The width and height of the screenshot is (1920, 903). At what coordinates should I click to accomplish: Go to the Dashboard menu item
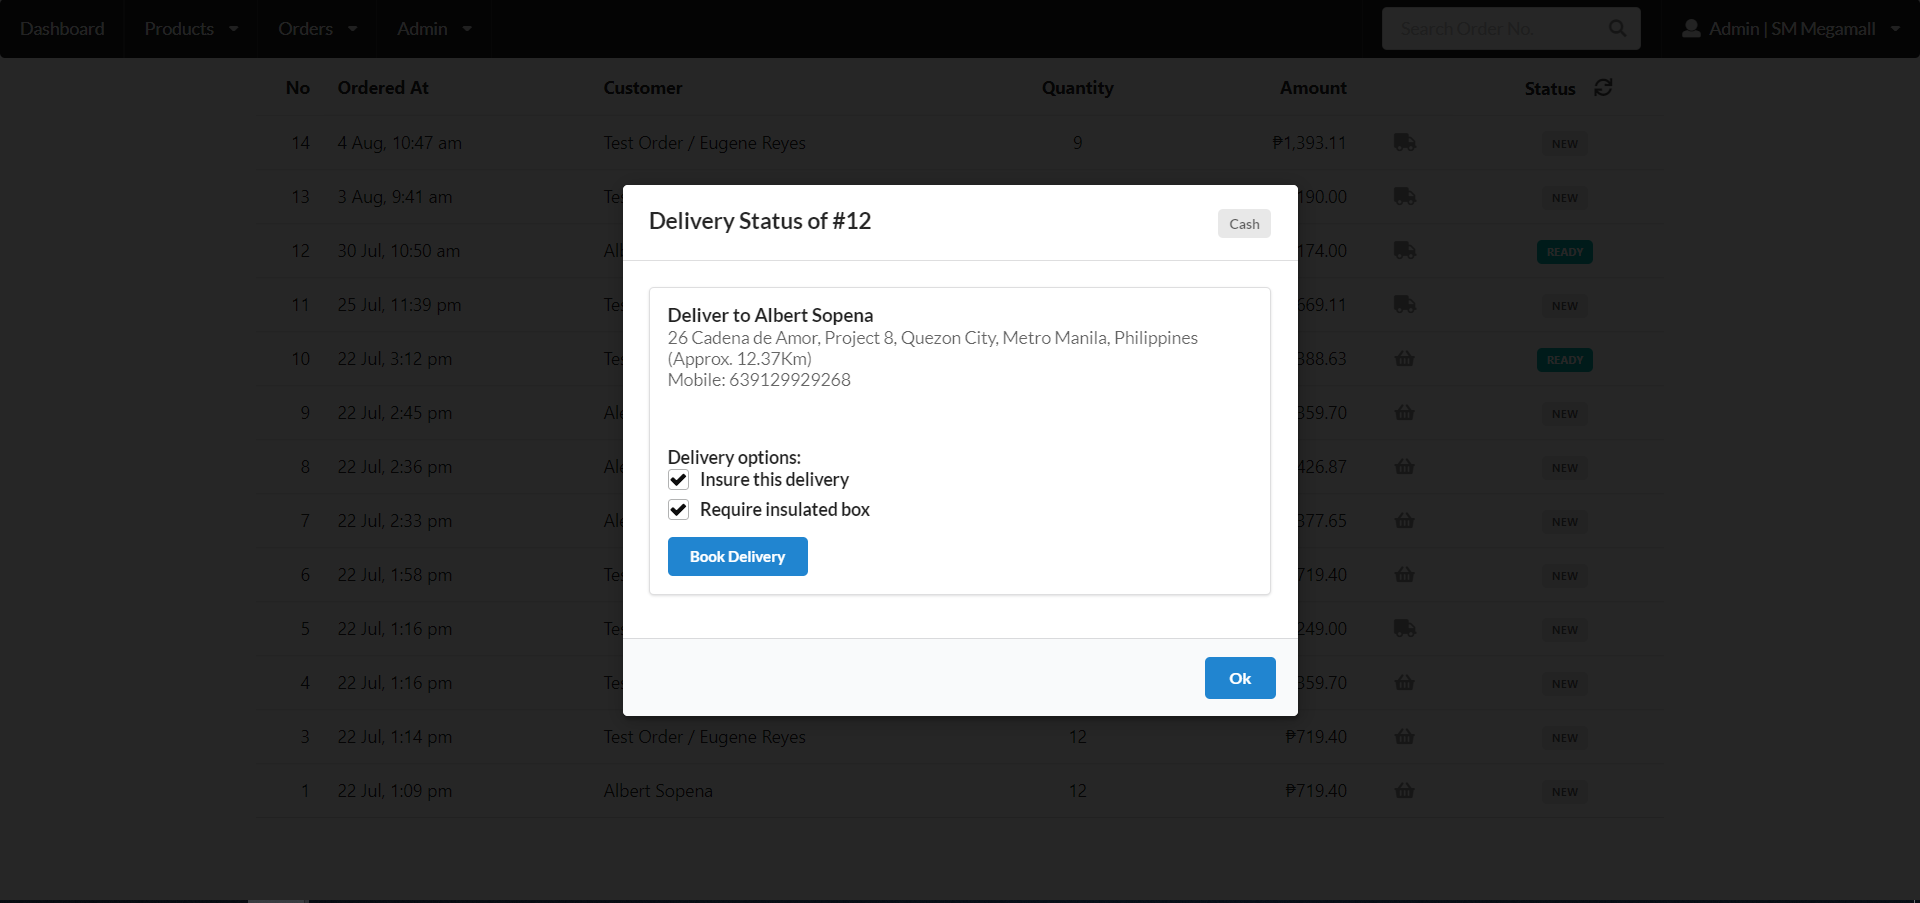coord(62,29)
